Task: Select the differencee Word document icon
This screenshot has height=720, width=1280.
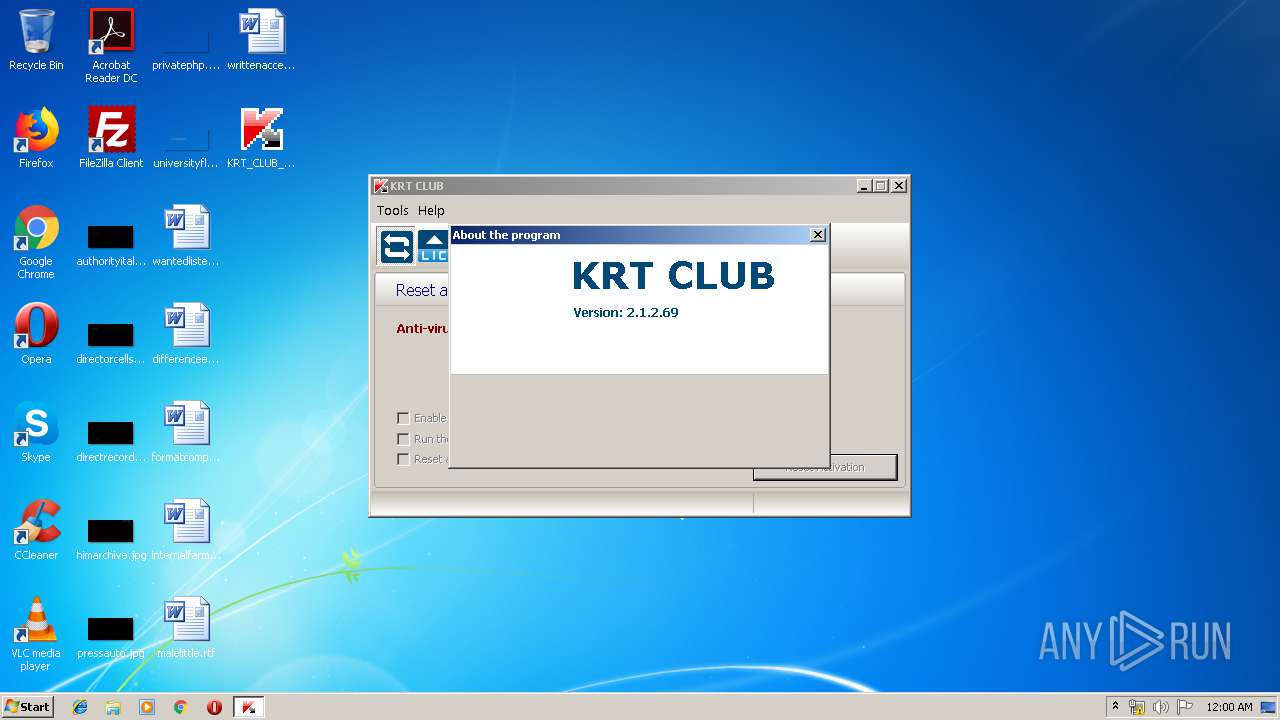Action: point(186,335)
